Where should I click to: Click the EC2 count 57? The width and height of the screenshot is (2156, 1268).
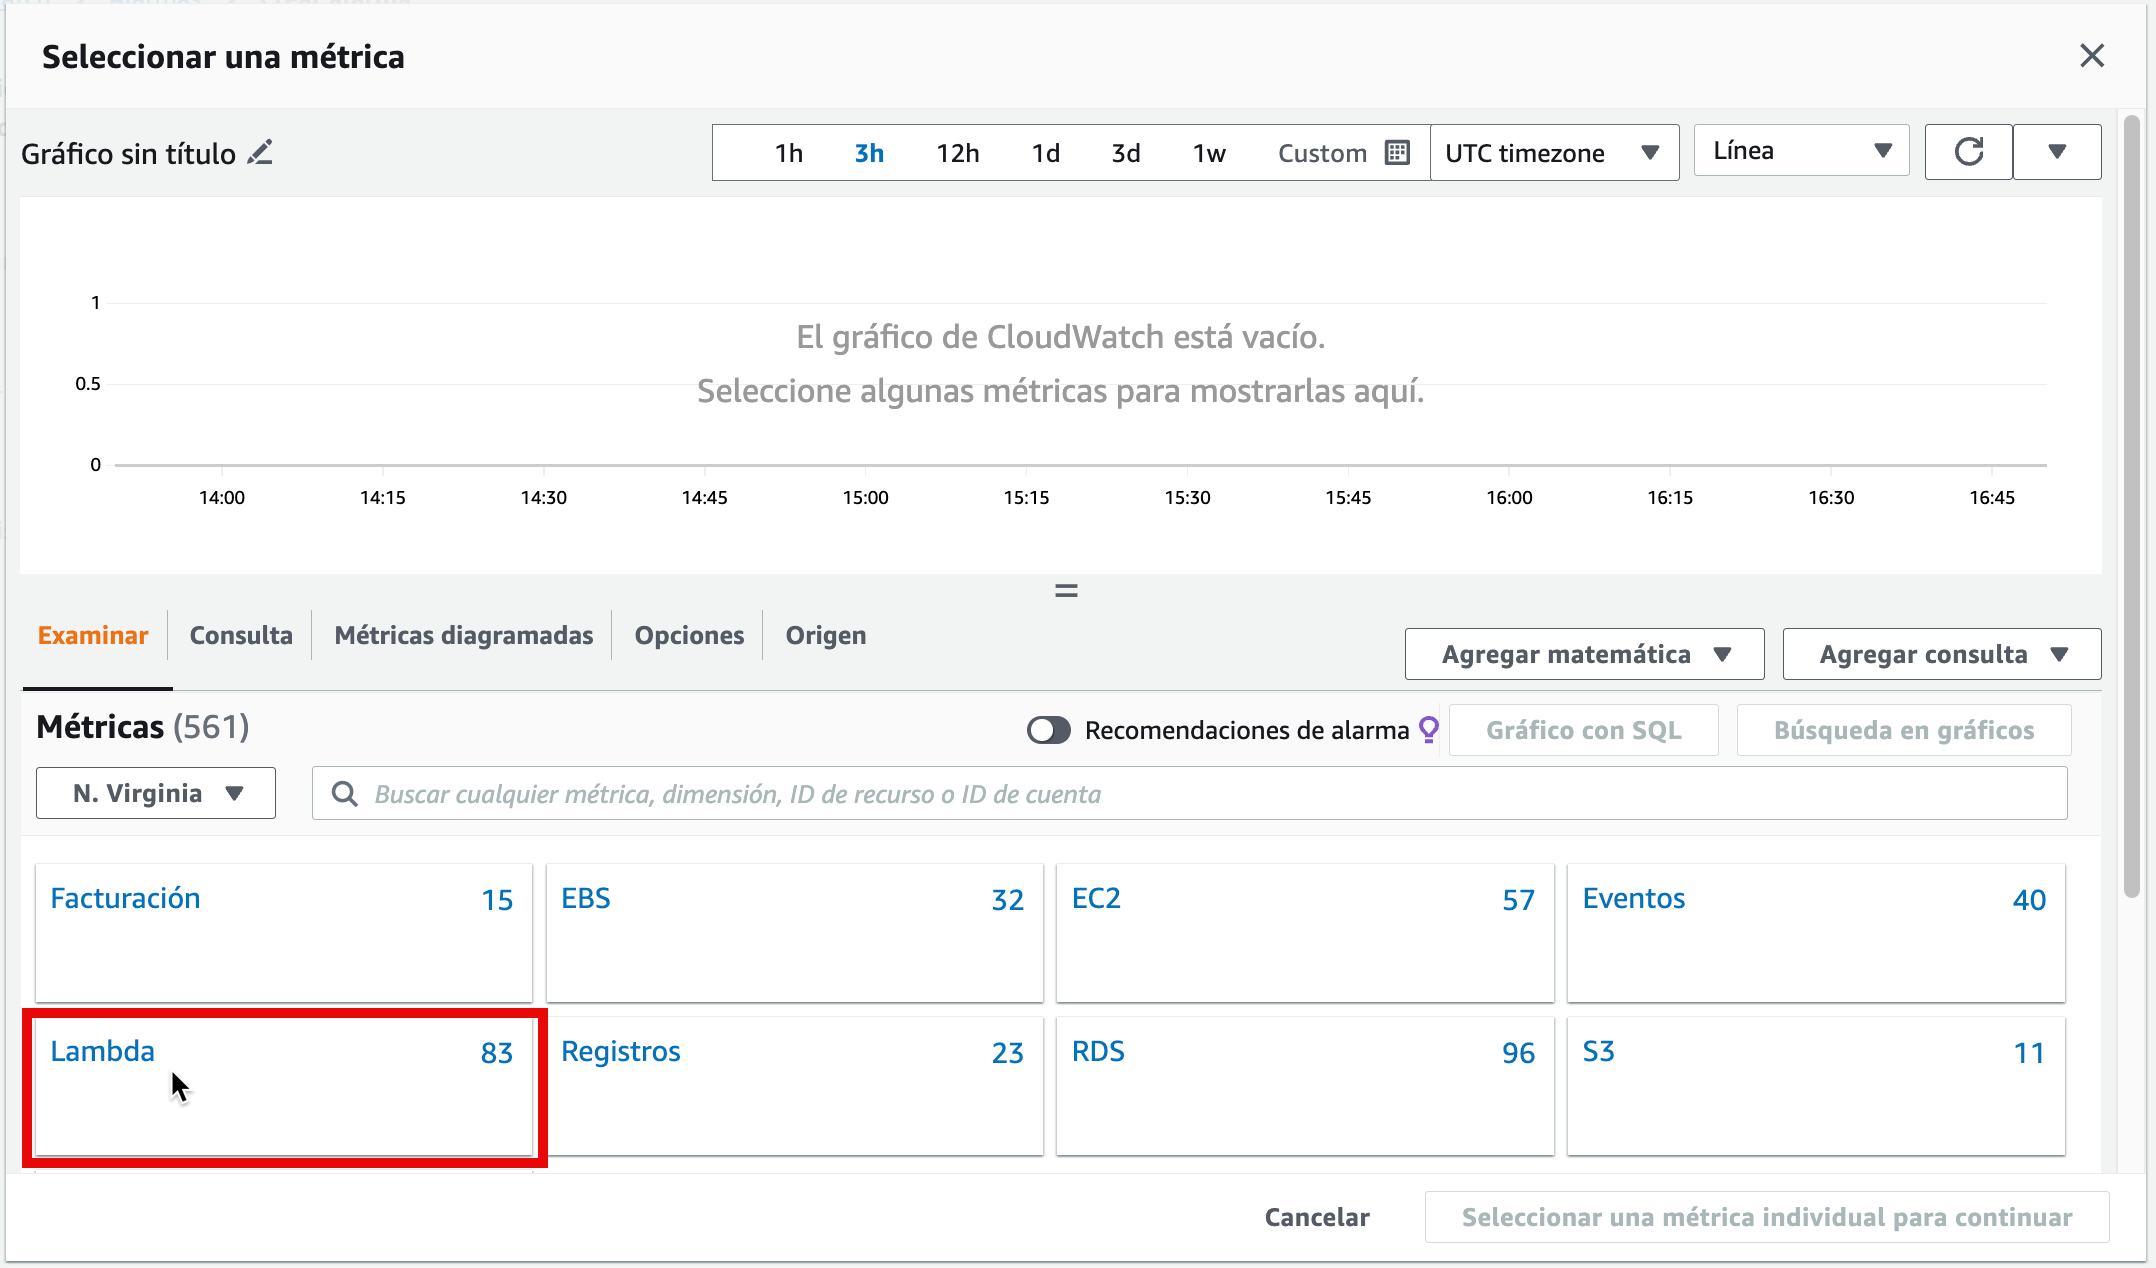click(1518, 900)
